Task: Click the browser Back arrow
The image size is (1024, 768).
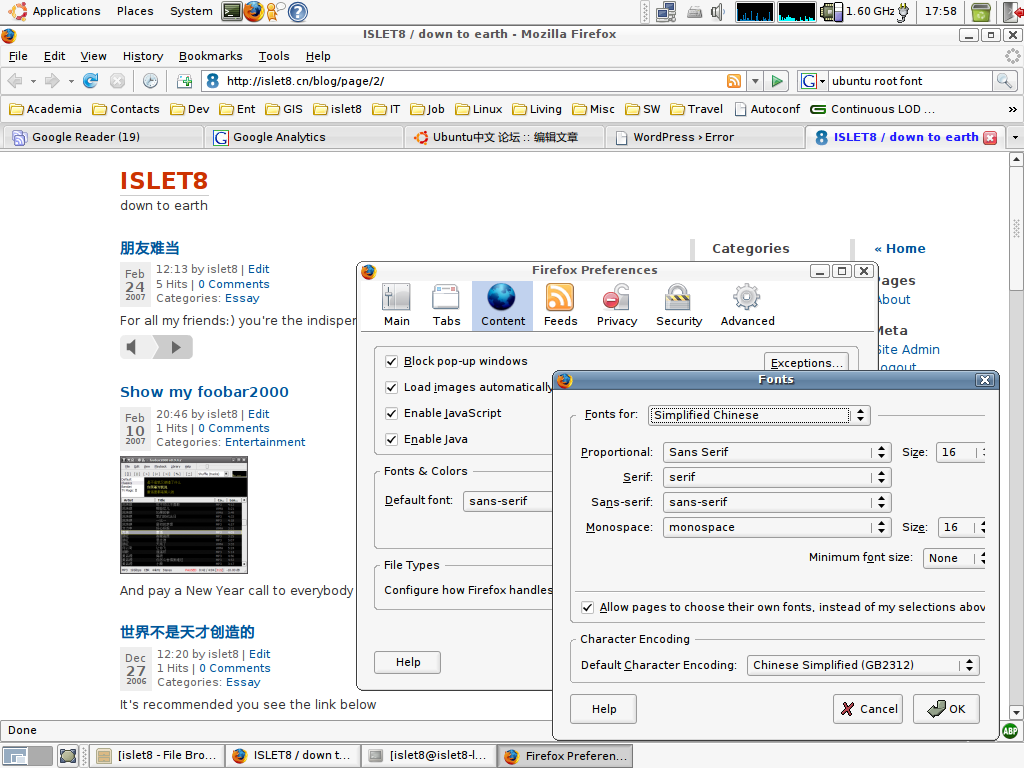Action: [15, 81]
